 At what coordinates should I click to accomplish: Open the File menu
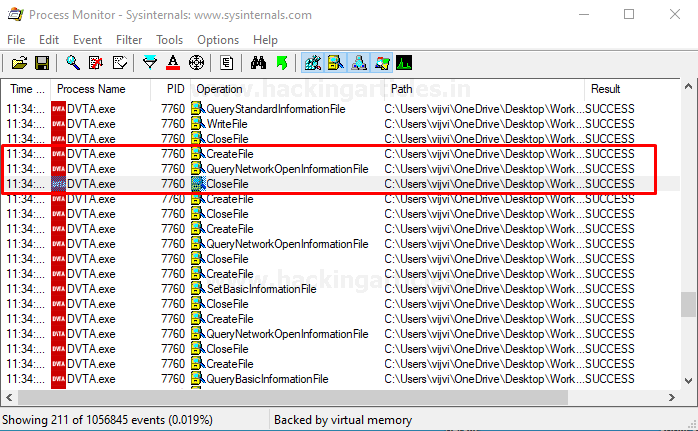click(16, 40)
